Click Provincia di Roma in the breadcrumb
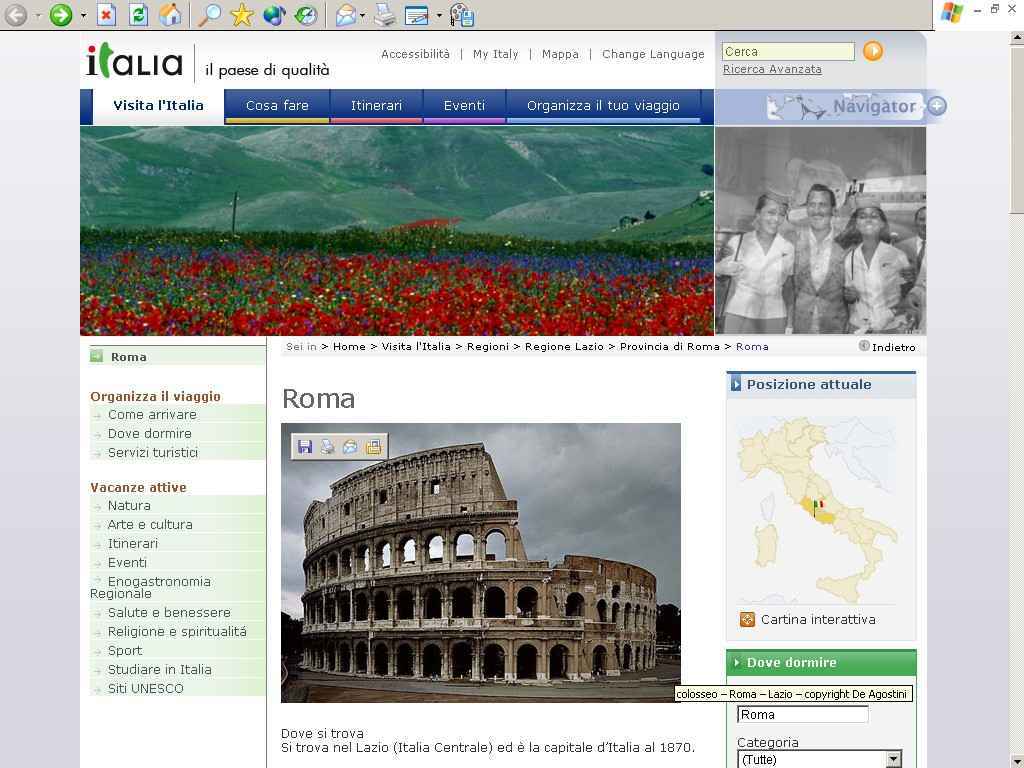 point(669,347)
